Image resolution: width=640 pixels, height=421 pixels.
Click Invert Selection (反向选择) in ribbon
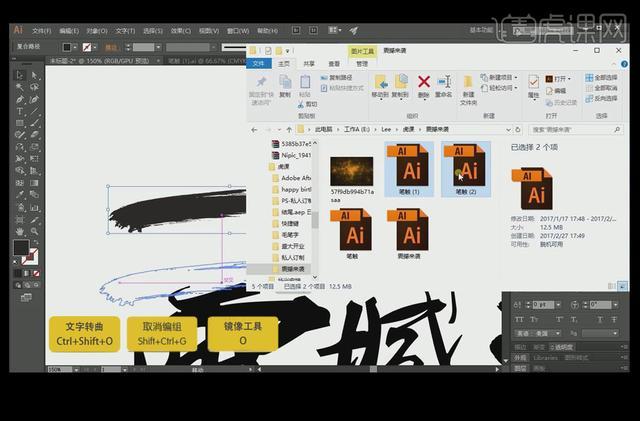pos(604,98)
